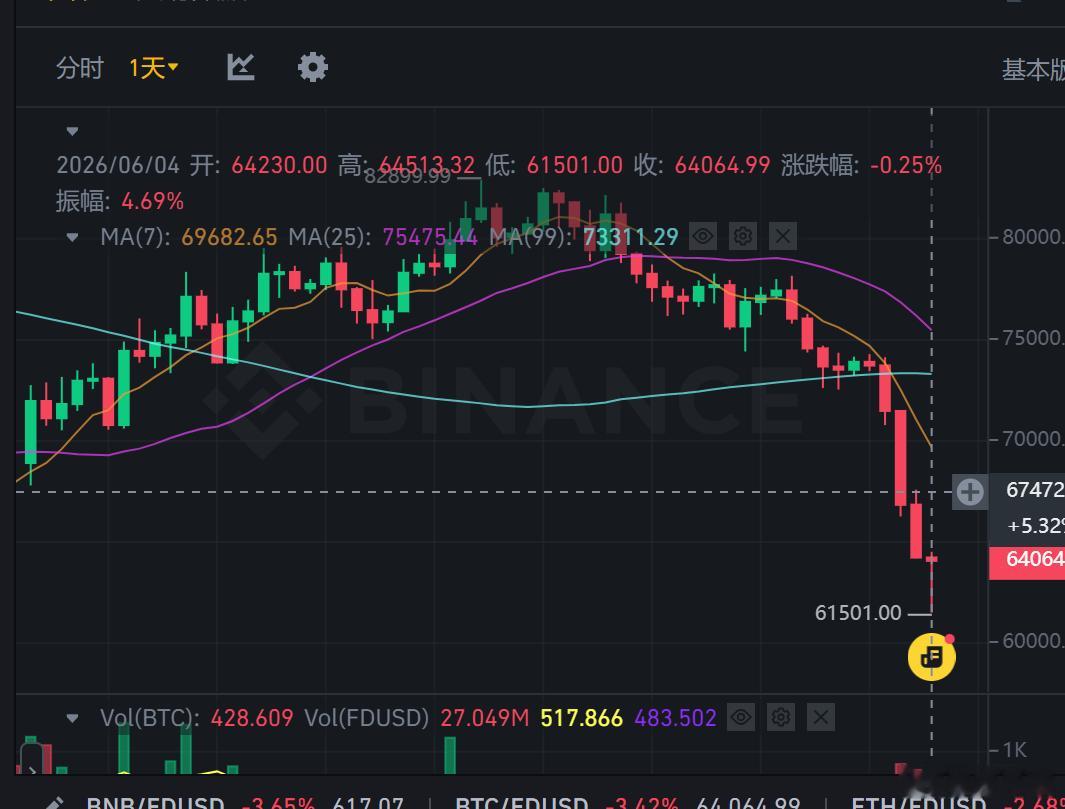Remove the MA indicator with X

pyautogui.click(x=782, y=236)
